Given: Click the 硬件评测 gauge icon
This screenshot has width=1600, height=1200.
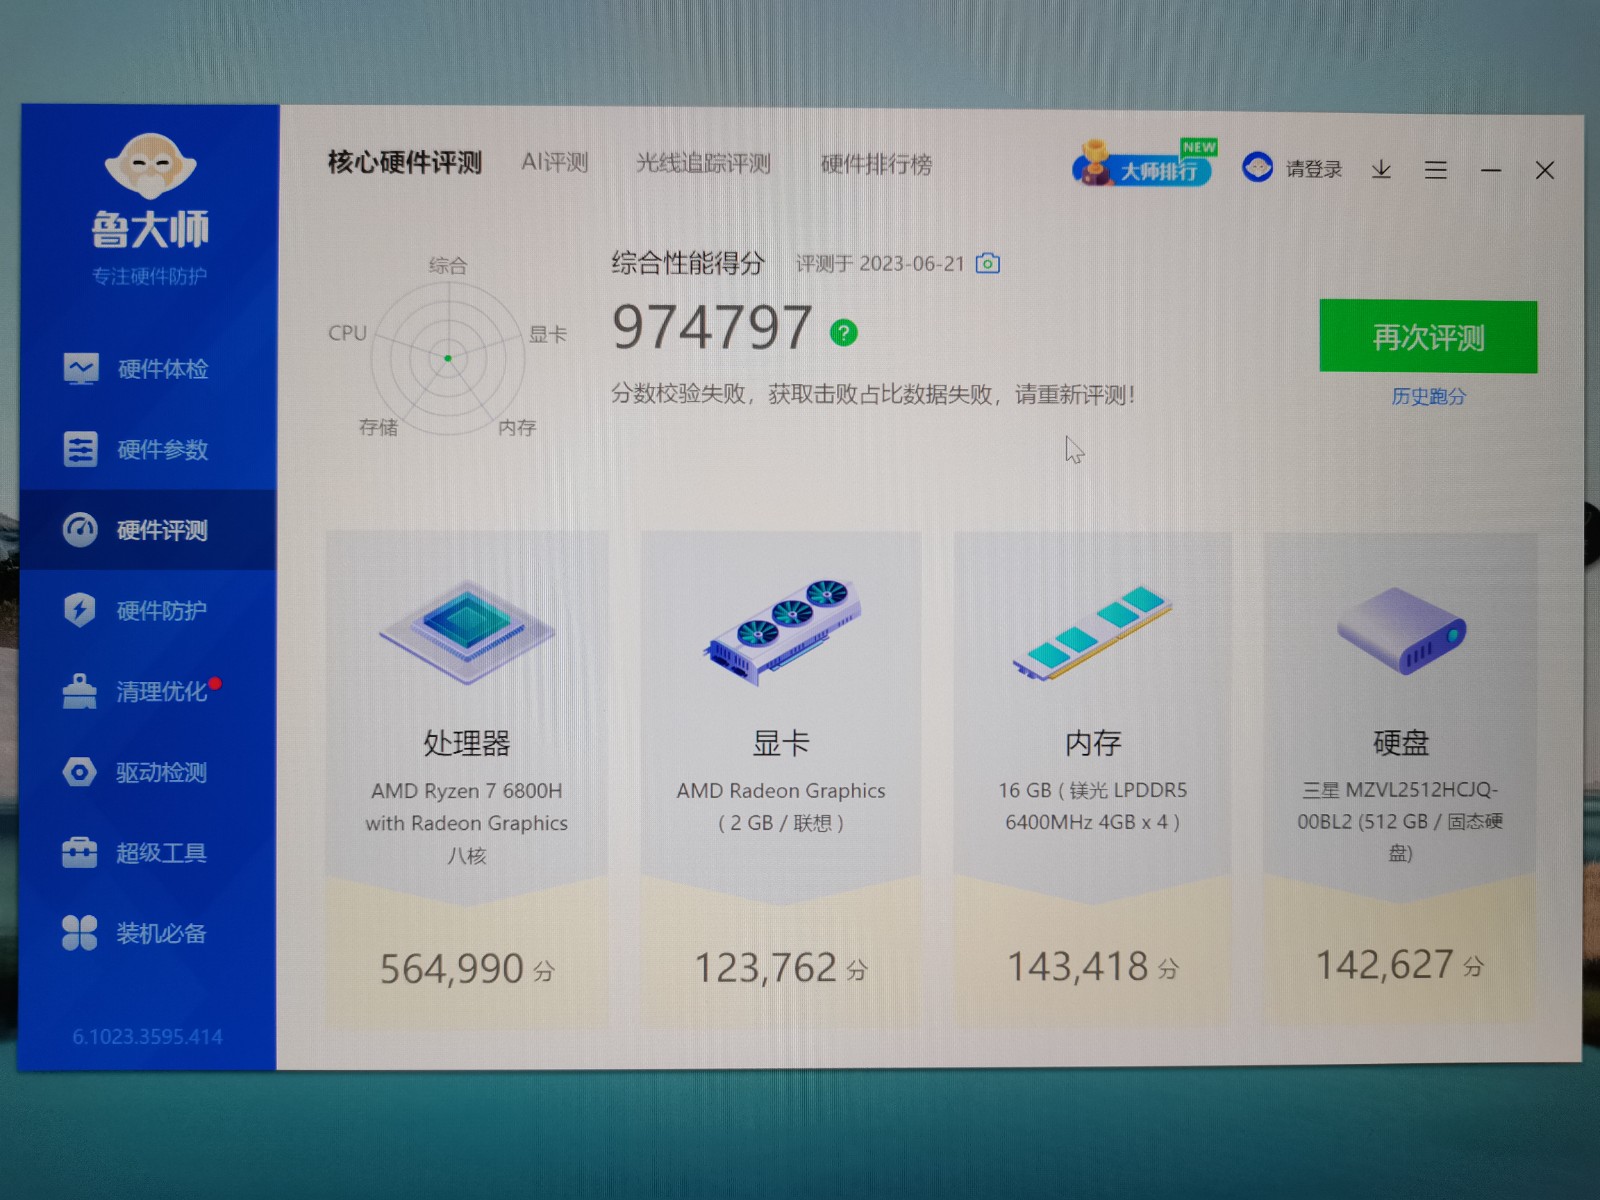Looking at the screenshot, I should [x=80, y=530].
